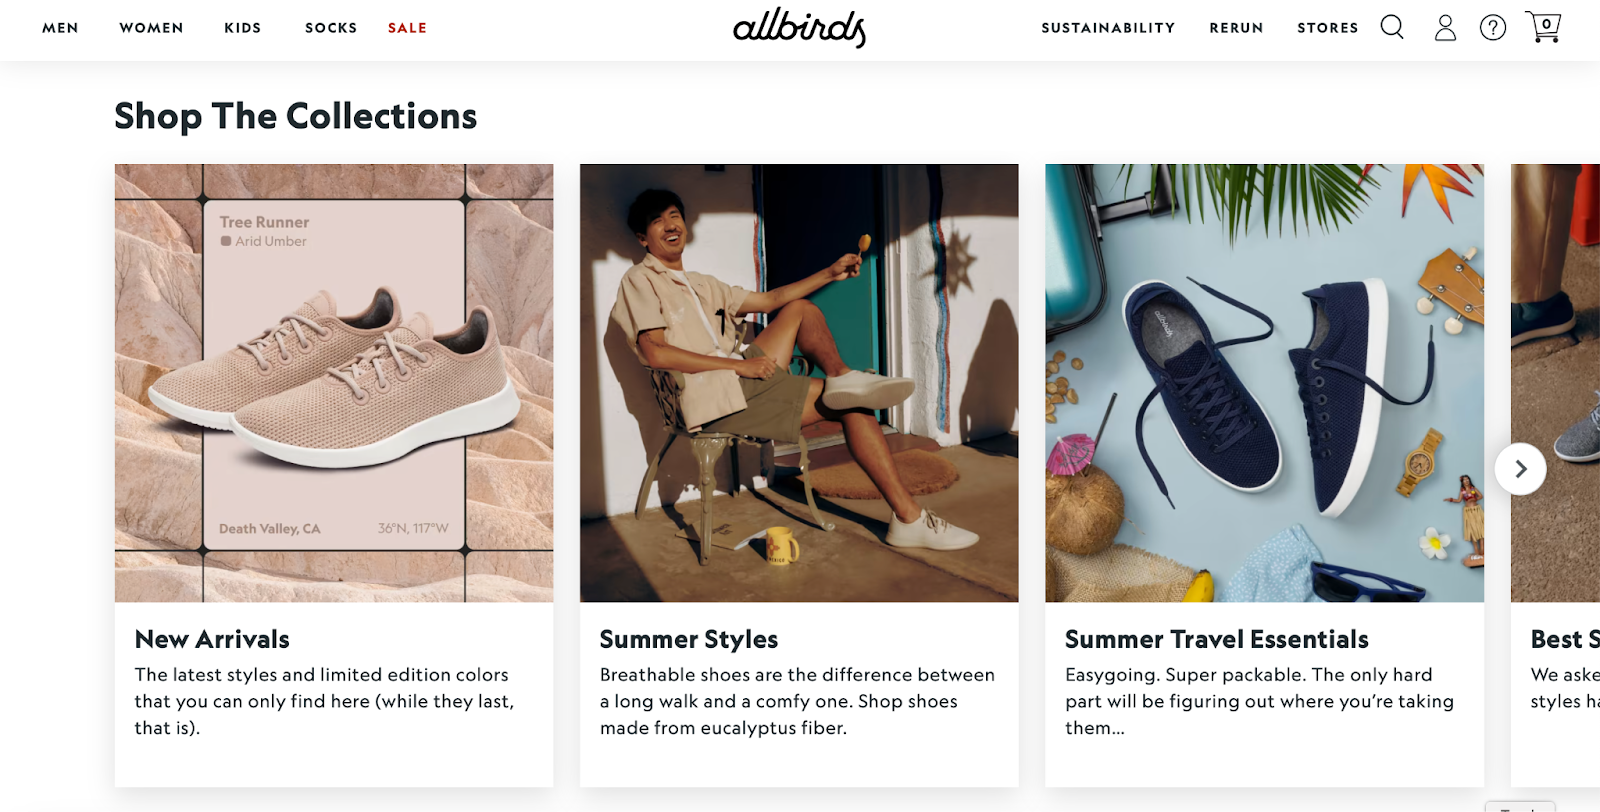This screenshot has width=1600, height=812.
Task: Advance carousel with the right arrow
Action: tap(1520, 469)
